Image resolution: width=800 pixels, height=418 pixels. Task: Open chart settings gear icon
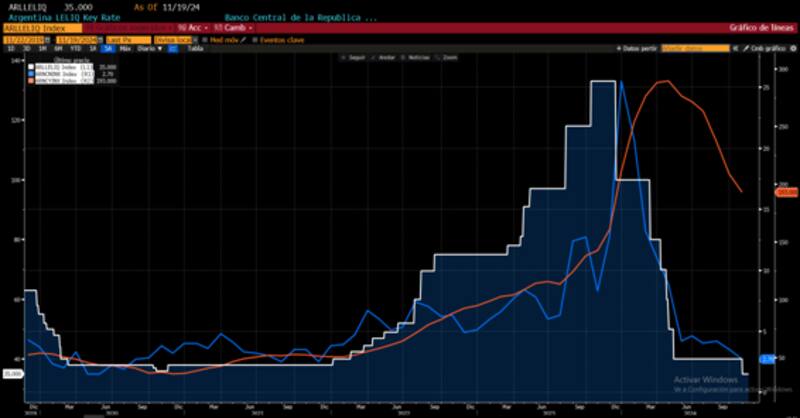(x=789, y=47)
